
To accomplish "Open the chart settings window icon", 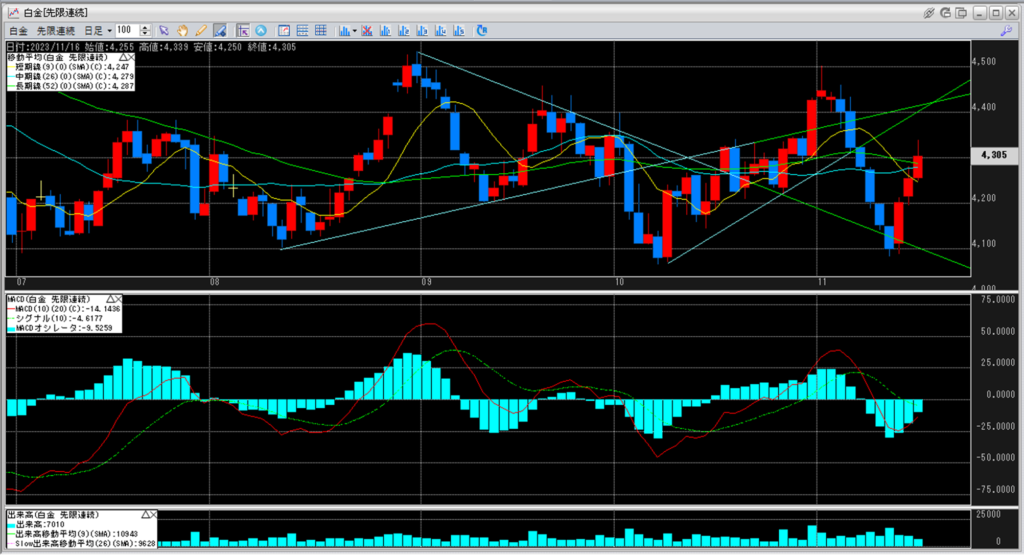I will tap(284, 31).
